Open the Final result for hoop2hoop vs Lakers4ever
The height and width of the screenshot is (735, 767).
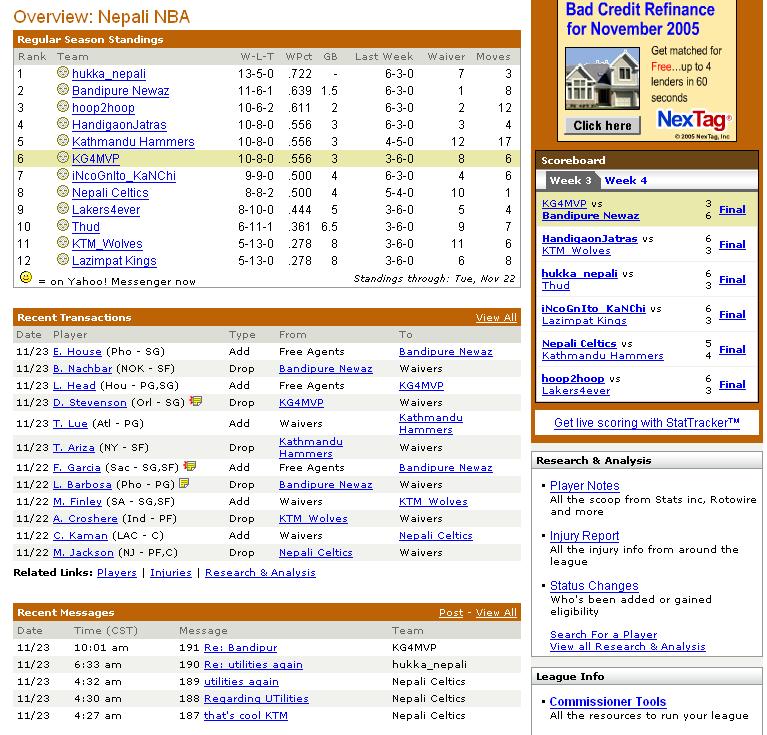[x=732, y=384]
